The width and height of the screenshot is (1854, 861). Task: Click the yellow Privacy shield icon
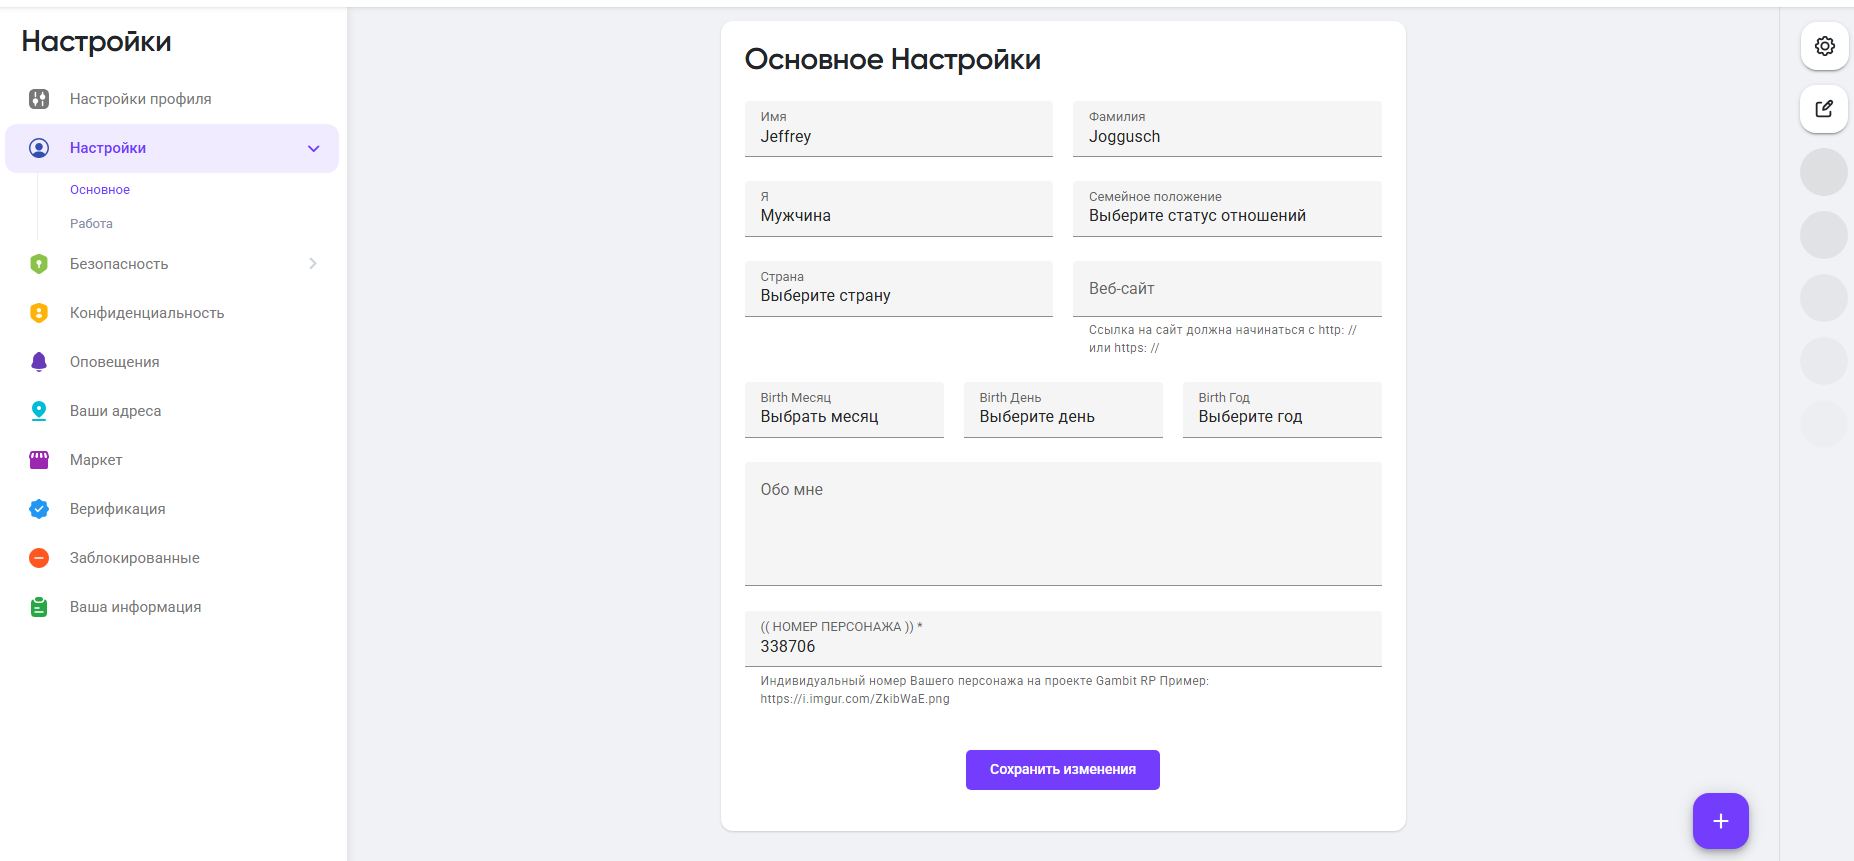point(39,313)
